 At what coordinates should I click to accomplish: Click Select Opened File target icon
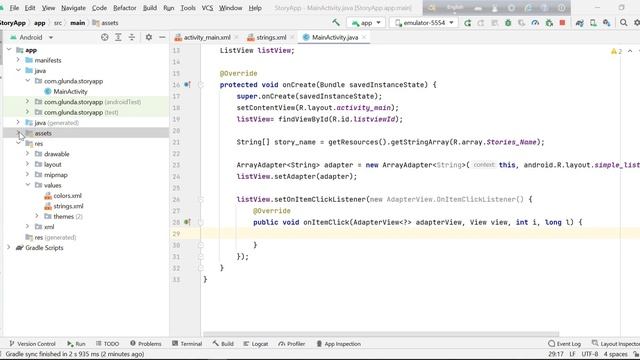(104, 37)
